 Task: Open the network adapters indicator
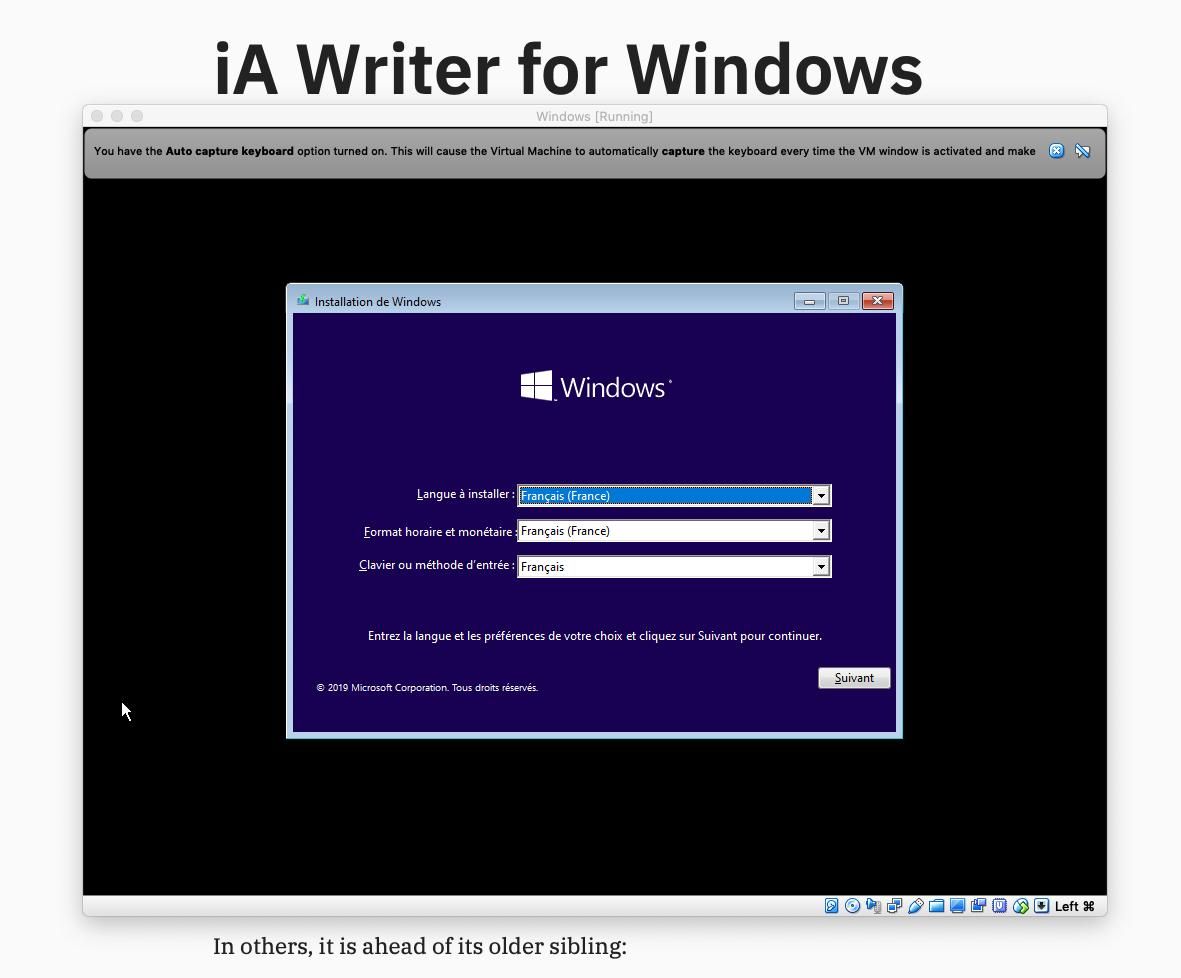coord(894,906)
